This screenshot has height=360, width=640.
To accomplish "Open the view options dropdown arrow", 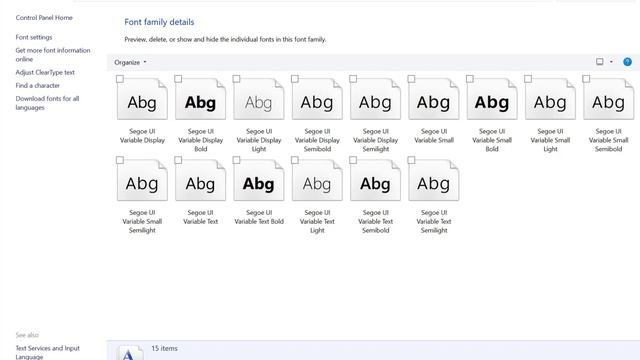I will coord(611,62).
